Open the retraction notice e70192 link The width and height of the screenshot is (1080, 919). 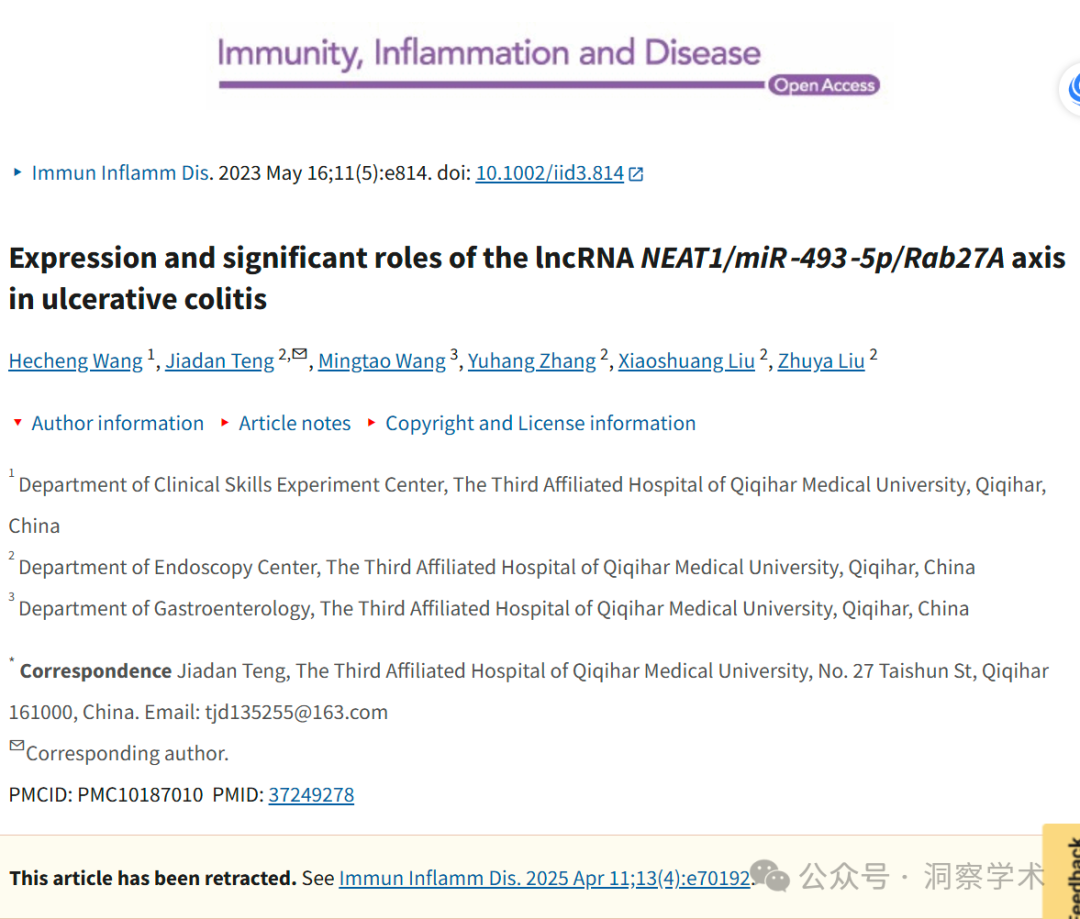(x=544, y=878)
